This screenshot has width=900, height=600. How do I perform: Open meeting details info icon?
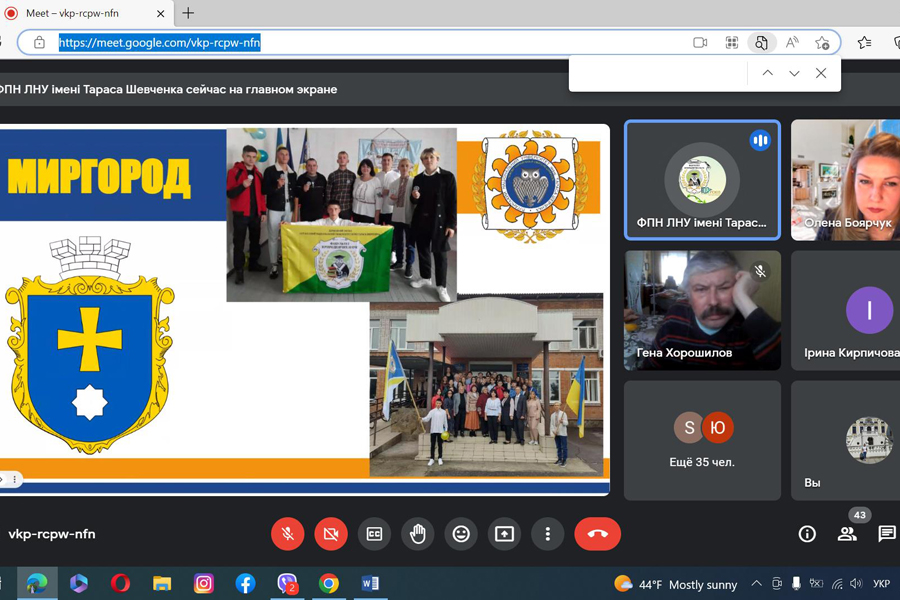tap(807, 534)
